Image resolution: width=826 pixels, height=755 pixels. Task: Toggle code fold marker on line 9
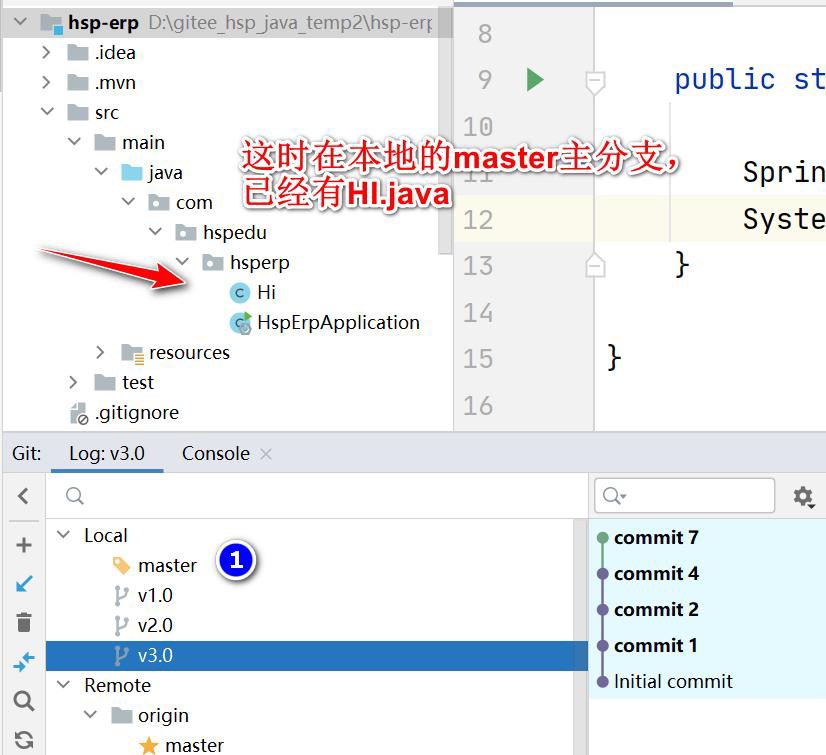click(595, 81)
